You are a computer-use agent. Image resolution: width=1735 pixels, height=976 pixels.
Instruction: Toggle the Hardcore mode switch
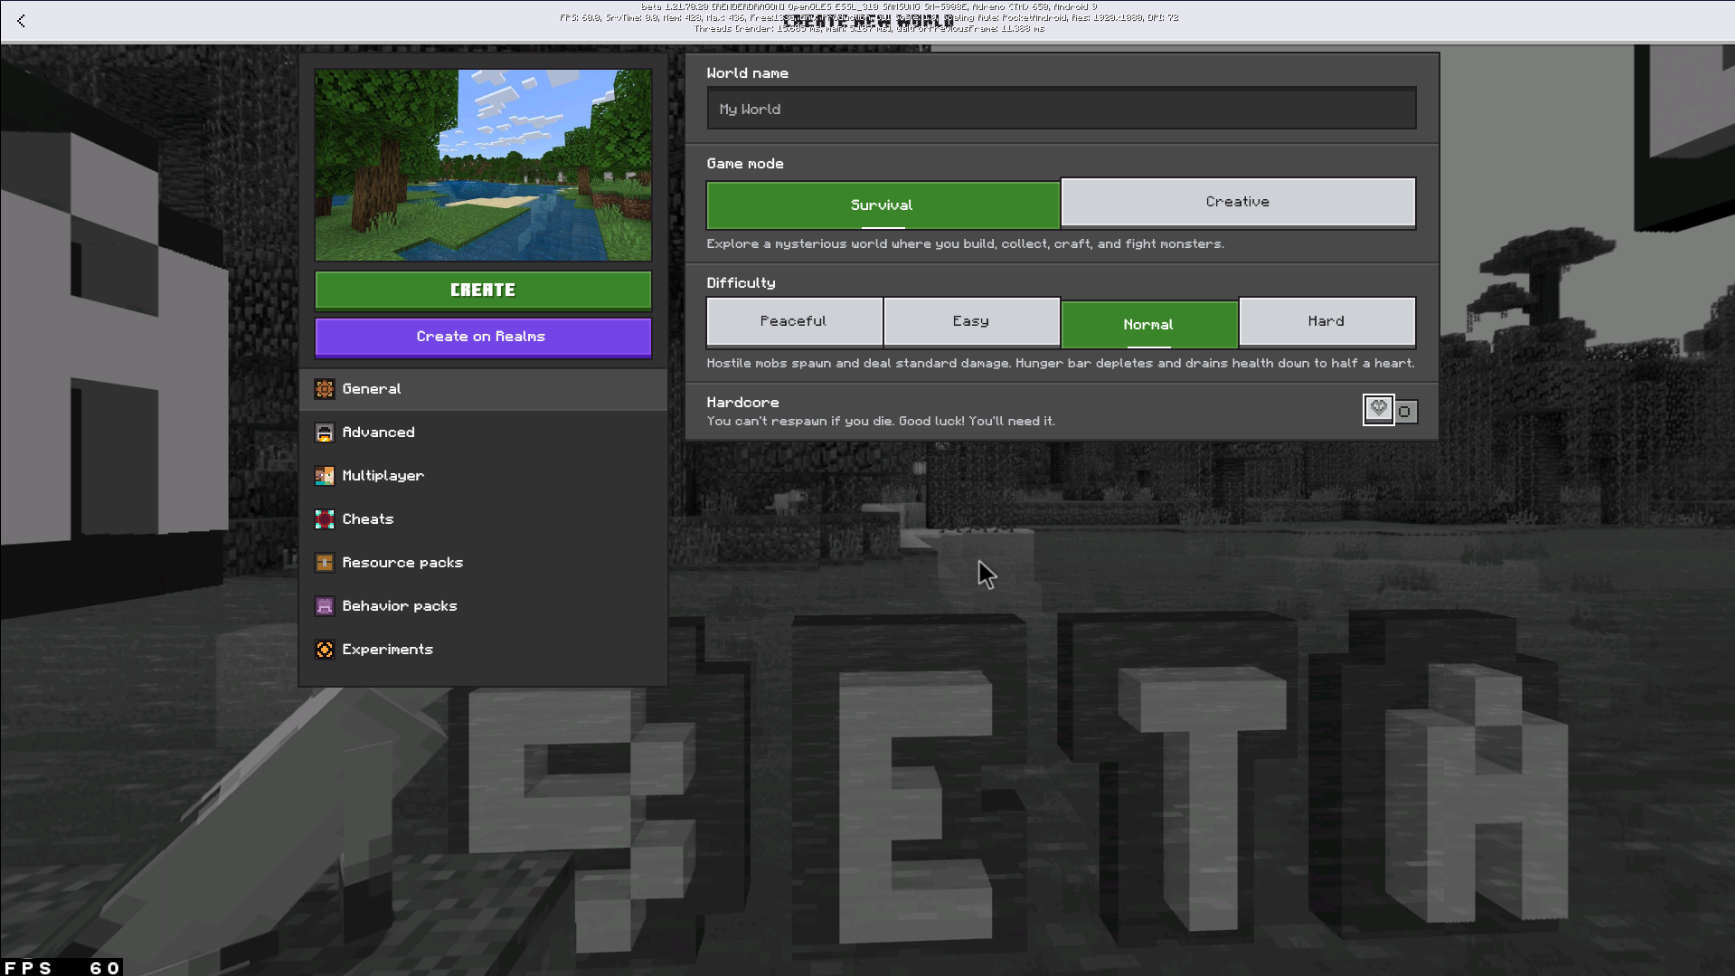[x=1390, y=410]
